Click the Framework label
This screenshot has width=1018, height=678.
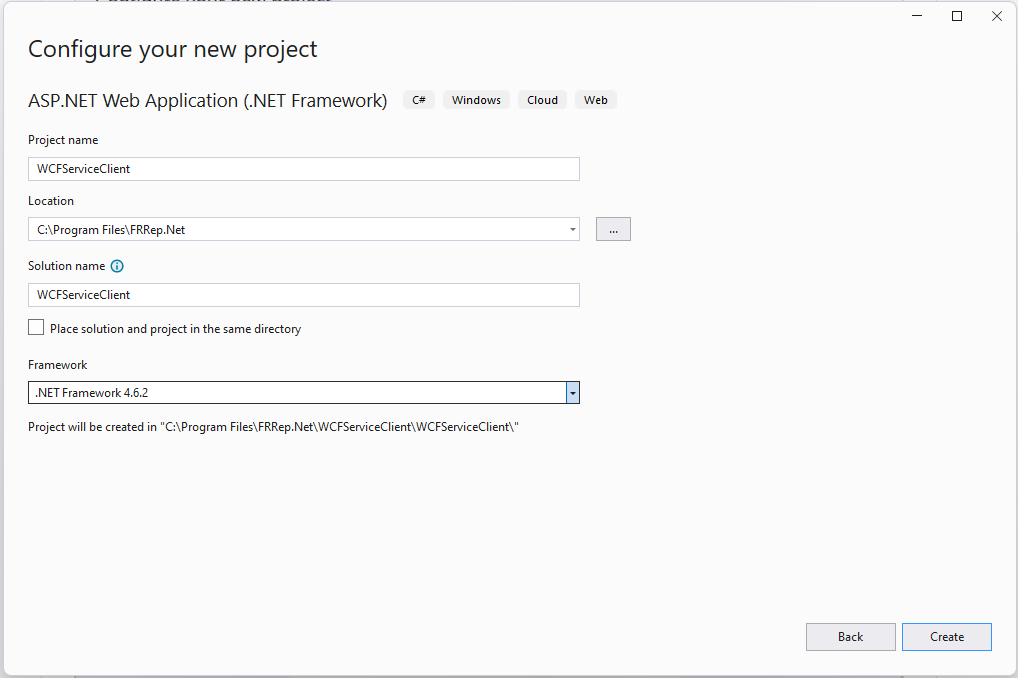click(x=57, y=365)
